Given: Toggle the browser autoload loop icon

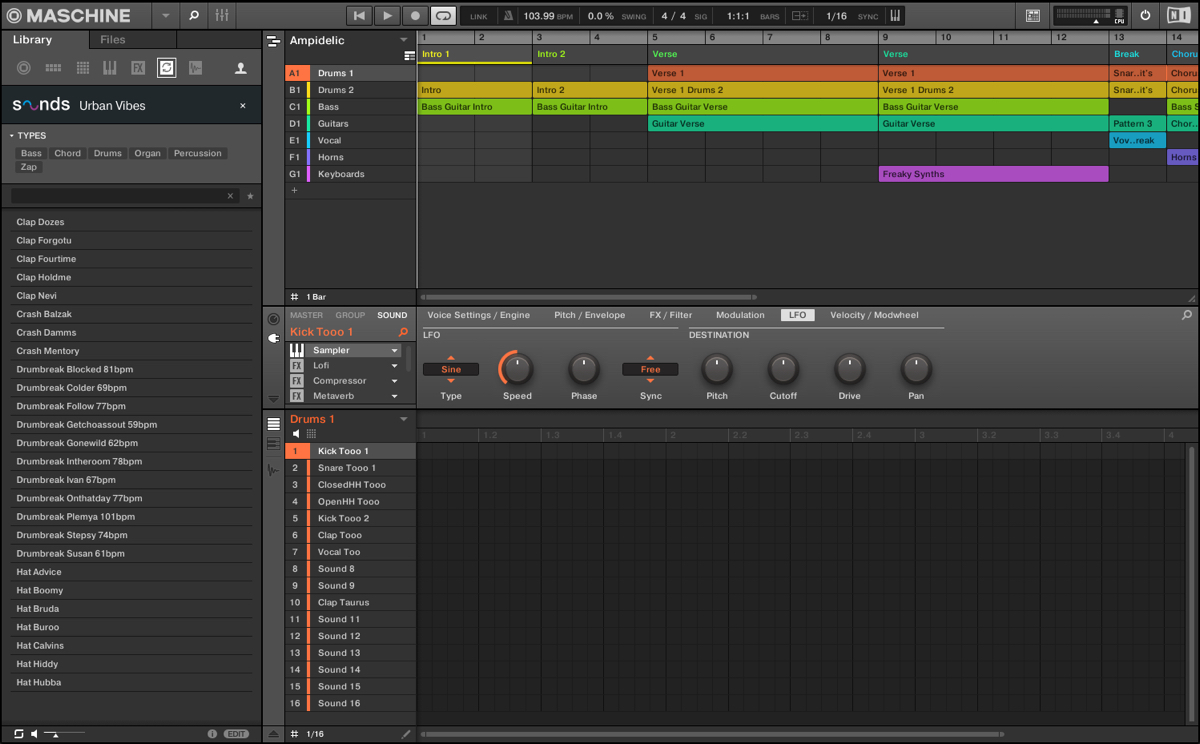Looking at the screenshot, I should [18, 734].
